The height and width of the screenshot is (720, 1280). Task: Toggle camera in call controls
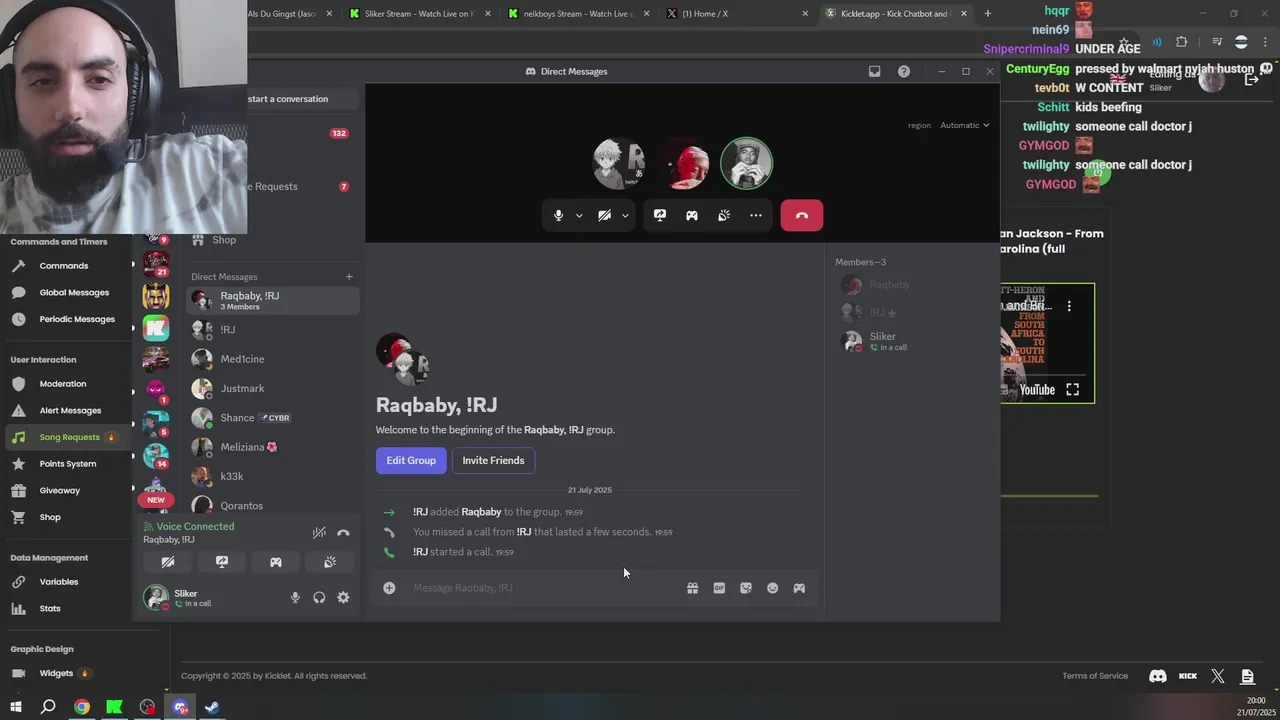click(604, 215)
